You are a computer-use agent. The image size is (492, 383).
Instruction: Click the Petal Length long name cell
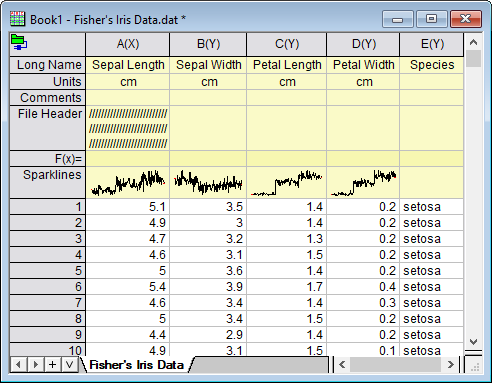(x=287, y=65)
